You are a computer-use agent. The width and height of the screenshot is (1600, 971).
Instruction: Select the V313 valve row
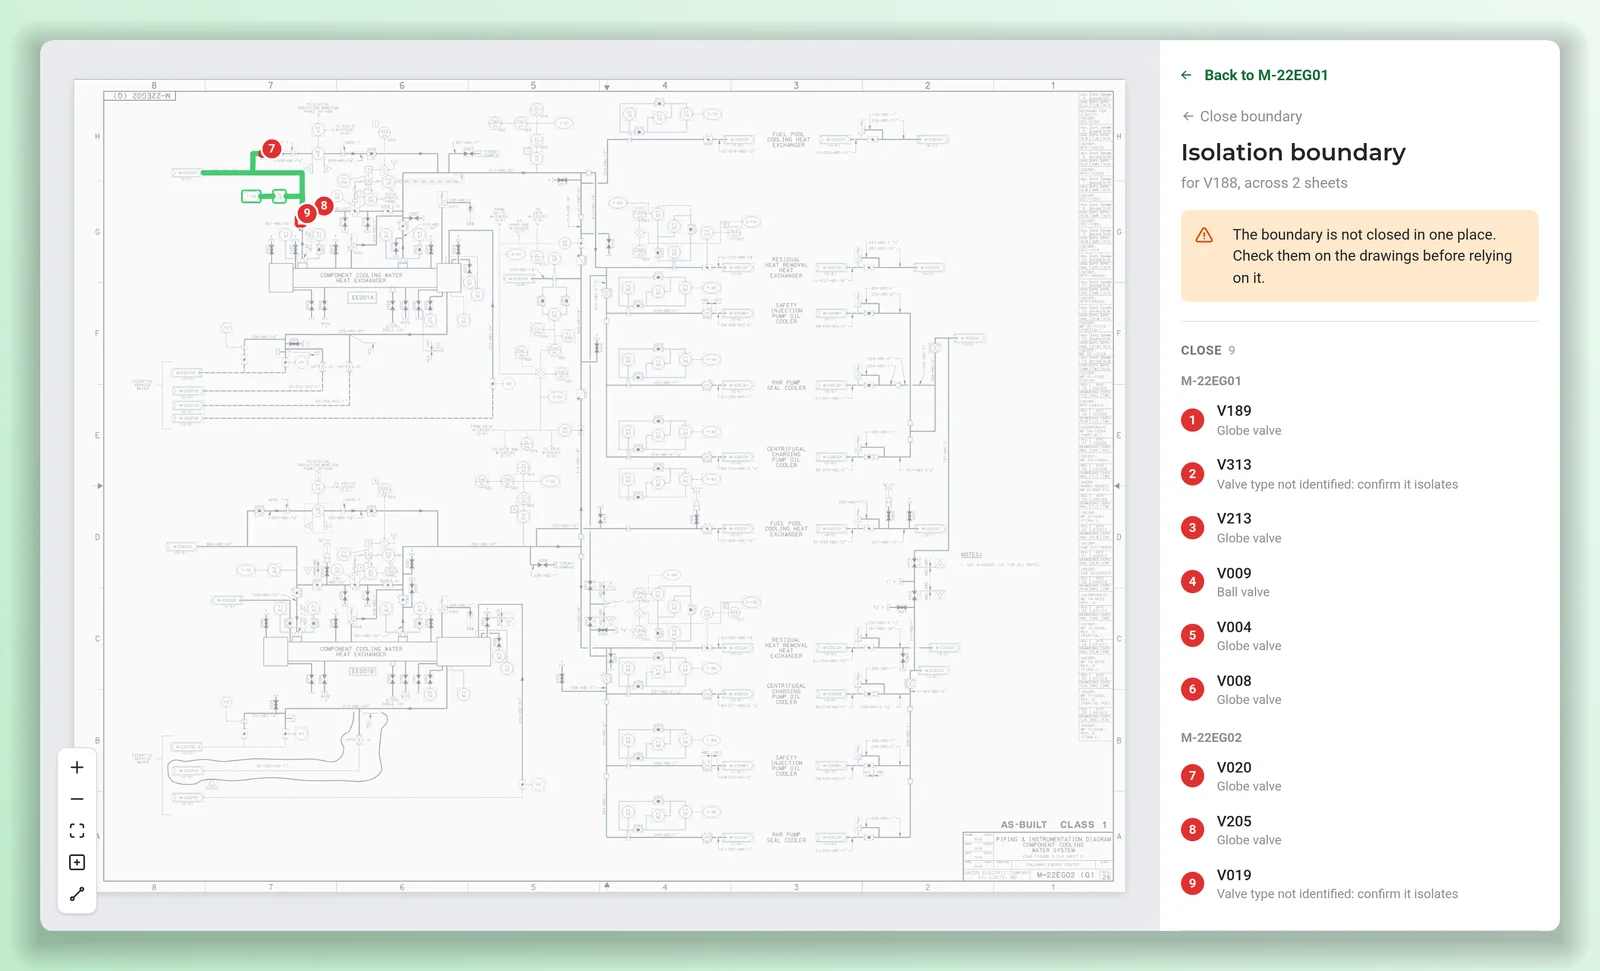coord(1359,474)
